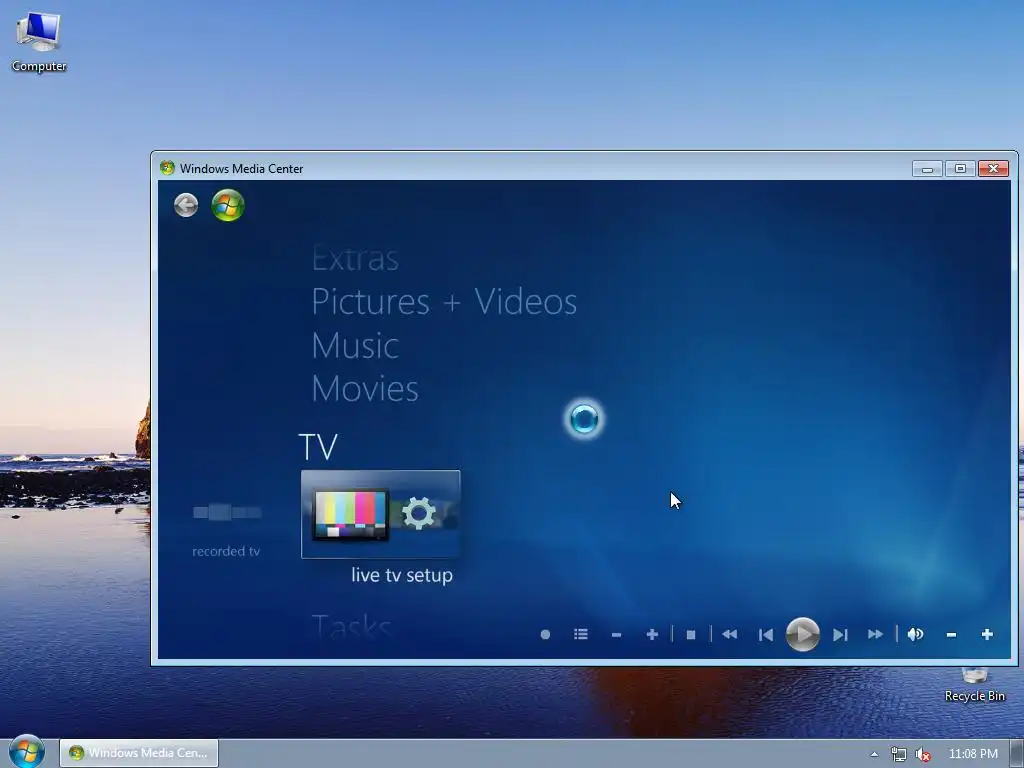Open the Windows Start menu orb

pos(27,752)
